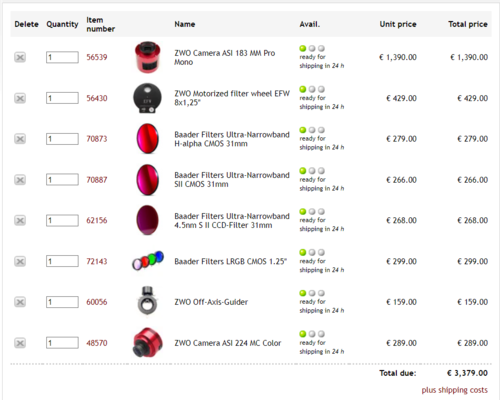The height and width of the screenshot is (400, 500).
Task: Remove Baader Filters LRGB CMOS from cart
Action: (x=20, y=262)
